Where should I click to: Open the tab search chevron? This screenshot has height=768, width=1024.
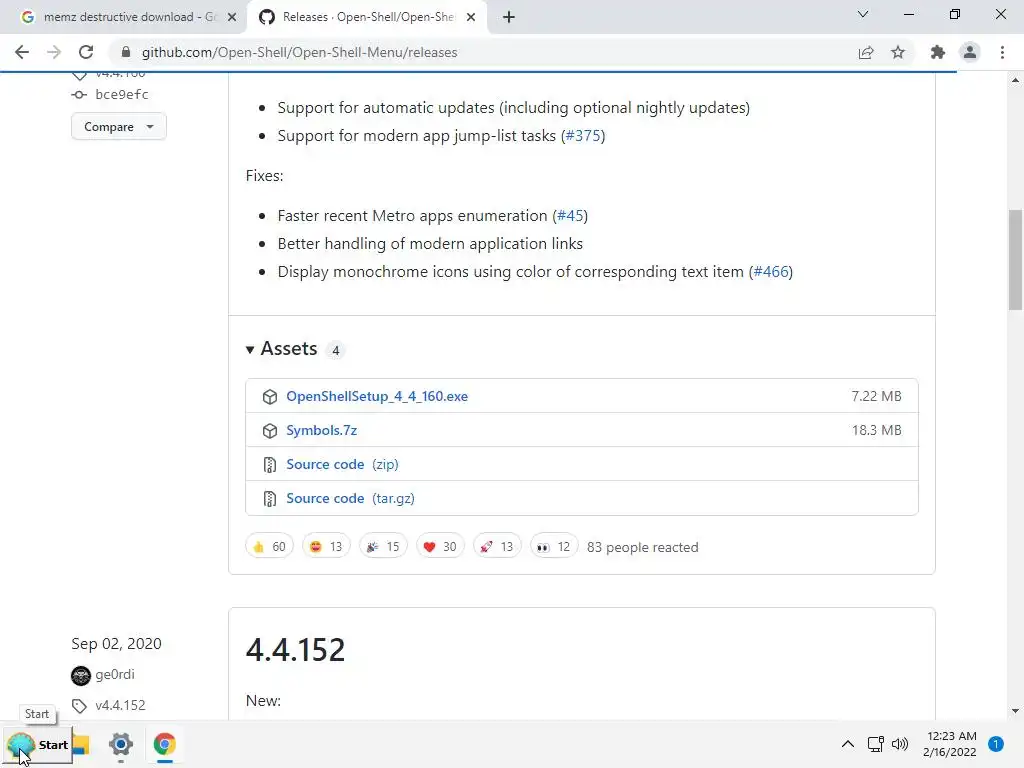863,14
